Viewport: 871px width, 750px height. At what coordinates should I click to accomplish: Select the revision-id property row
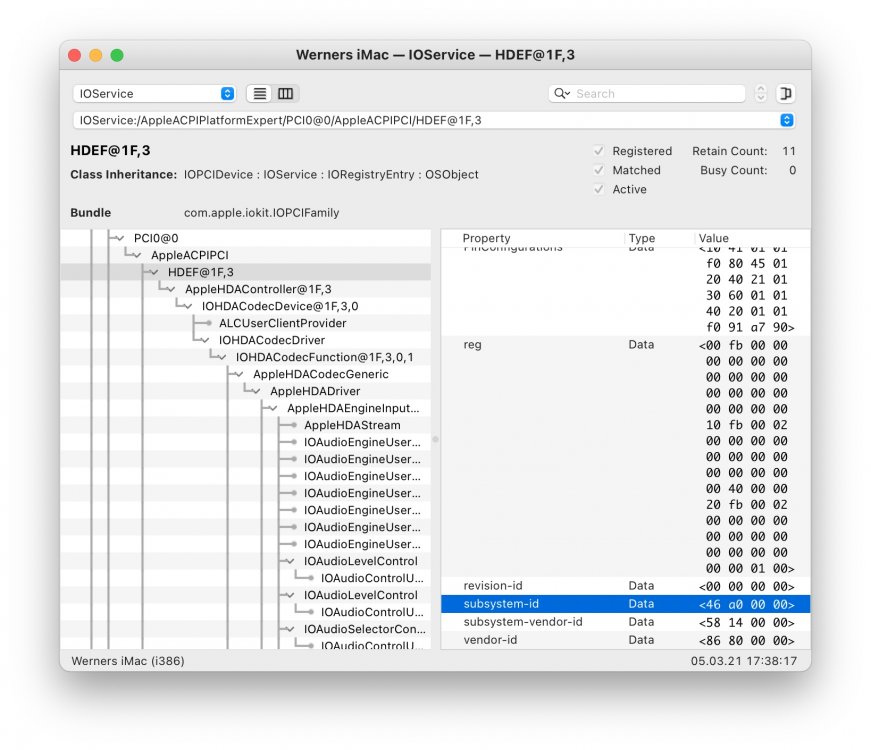pyautogui.click(x=625, y=586)
